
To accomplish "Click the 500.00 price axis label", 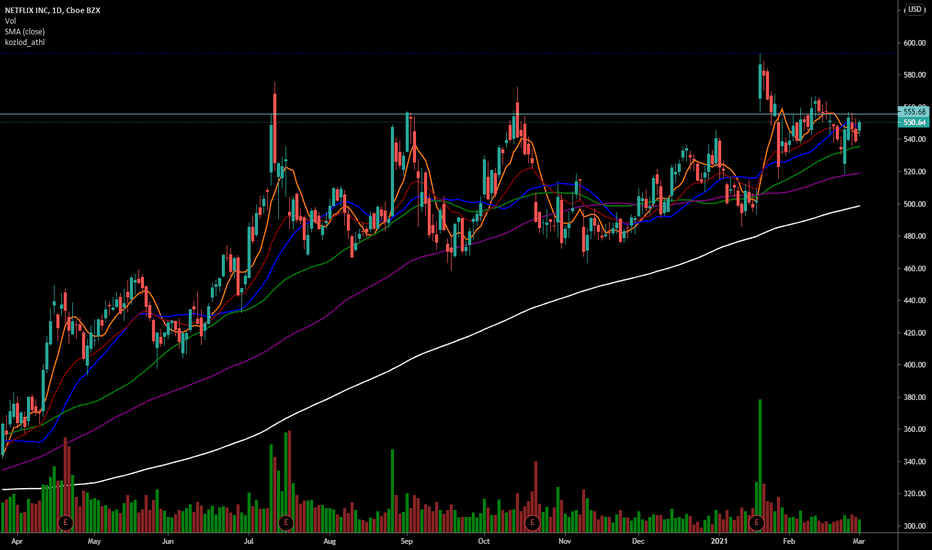I will tap(914, 204).
